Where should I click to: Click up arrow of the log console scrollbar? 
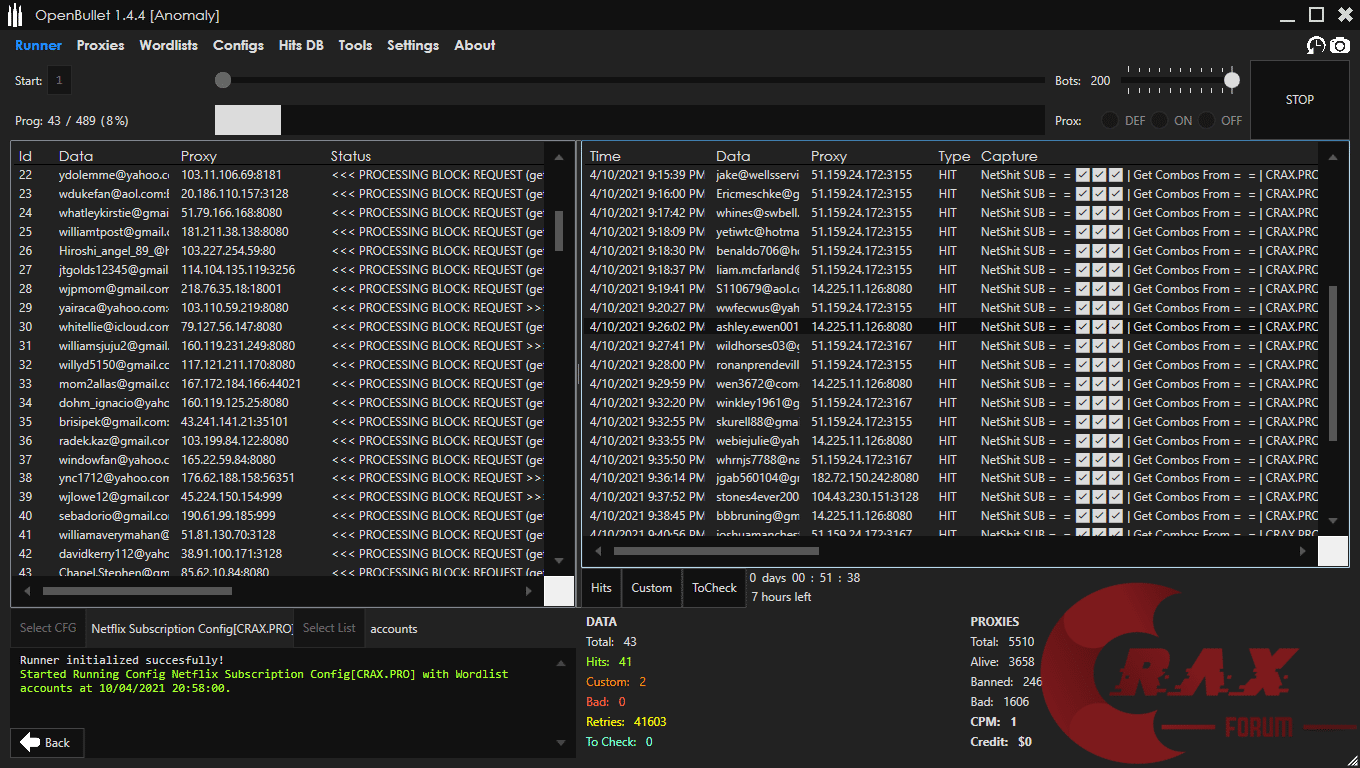tap(559, 661)
